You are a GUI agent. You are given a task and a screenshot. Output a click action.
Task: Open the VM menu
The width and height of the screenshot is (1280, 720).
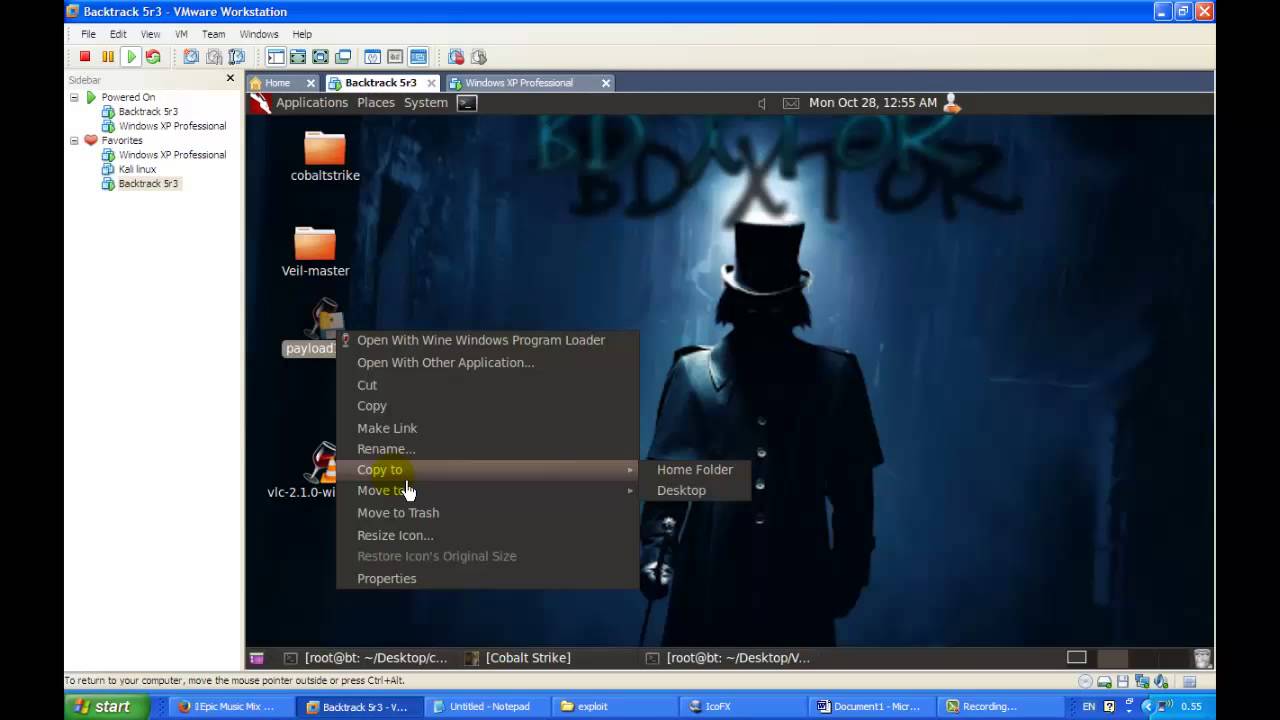(x=181, y=34)
